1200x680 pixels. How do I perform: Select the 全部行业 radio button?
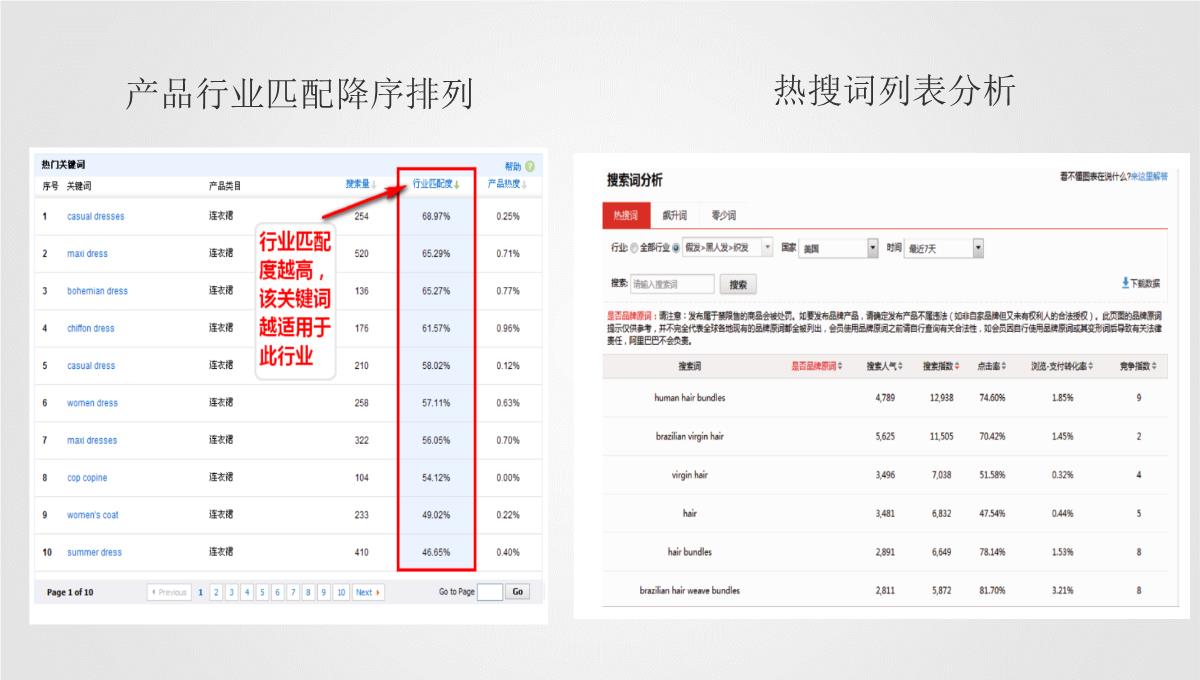click(x=634, y=248)
